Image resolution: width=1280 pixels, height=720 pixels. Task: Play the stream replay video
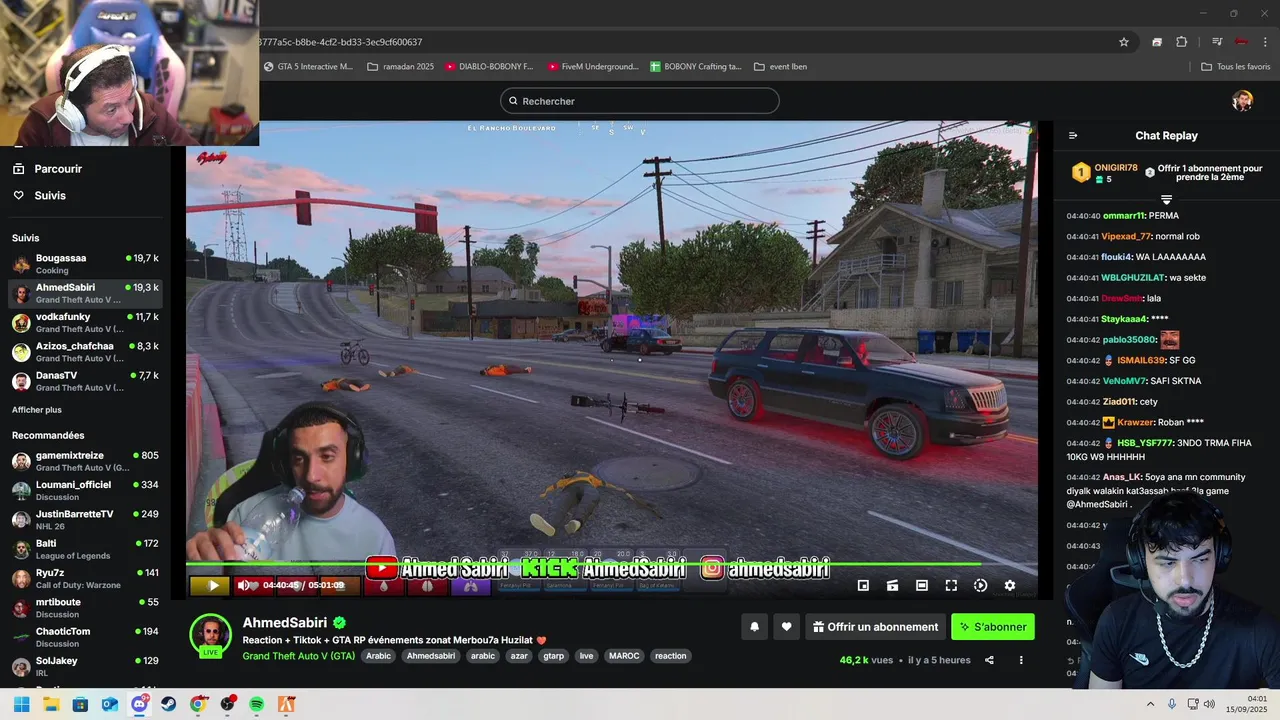click(212, 586)
